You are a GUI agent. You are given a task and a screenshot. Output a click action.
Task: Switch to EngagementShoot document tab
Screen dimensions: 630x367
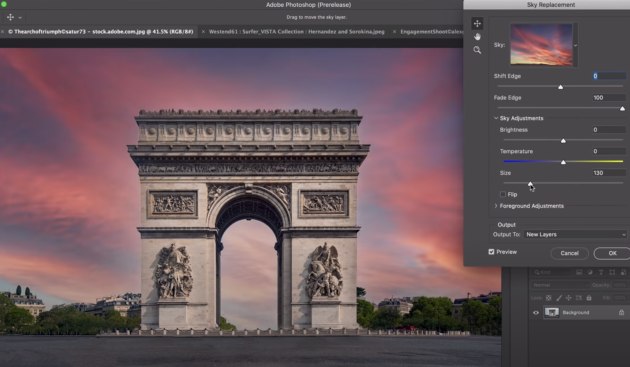432,31
